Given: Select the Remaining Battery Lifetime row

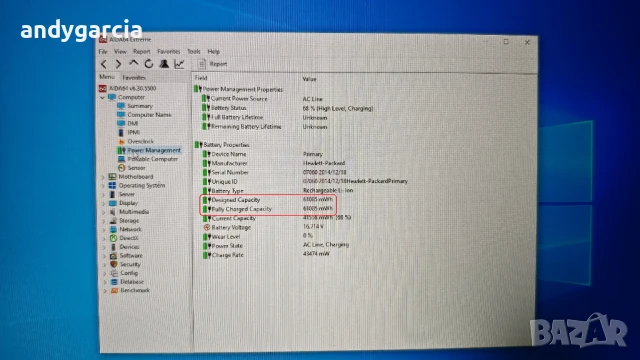Looking at the screenshot, I should (x=265, y=127).
